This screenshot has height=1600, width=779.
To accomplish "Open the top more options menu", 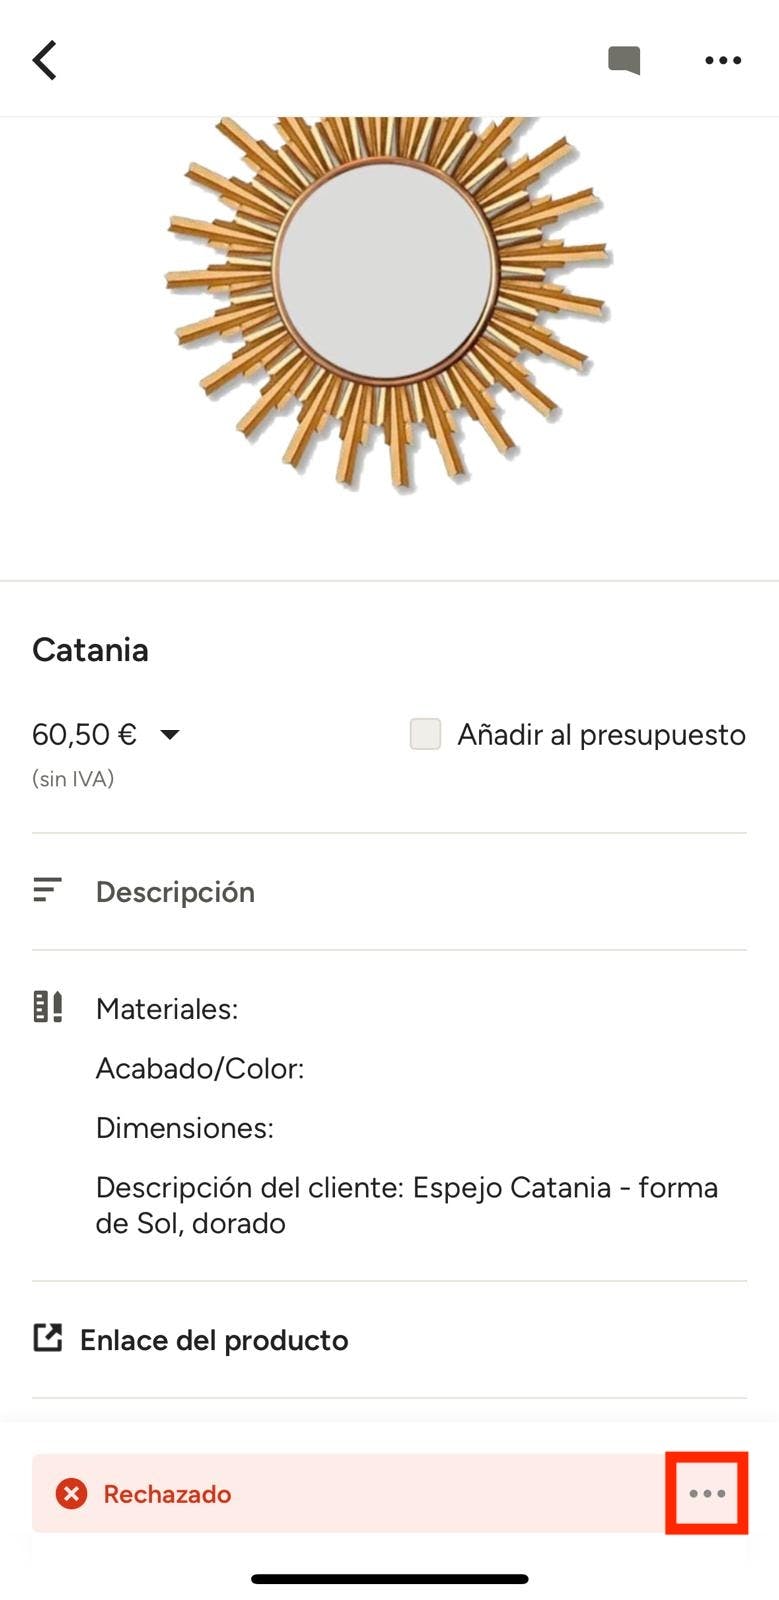I will 722,60.
